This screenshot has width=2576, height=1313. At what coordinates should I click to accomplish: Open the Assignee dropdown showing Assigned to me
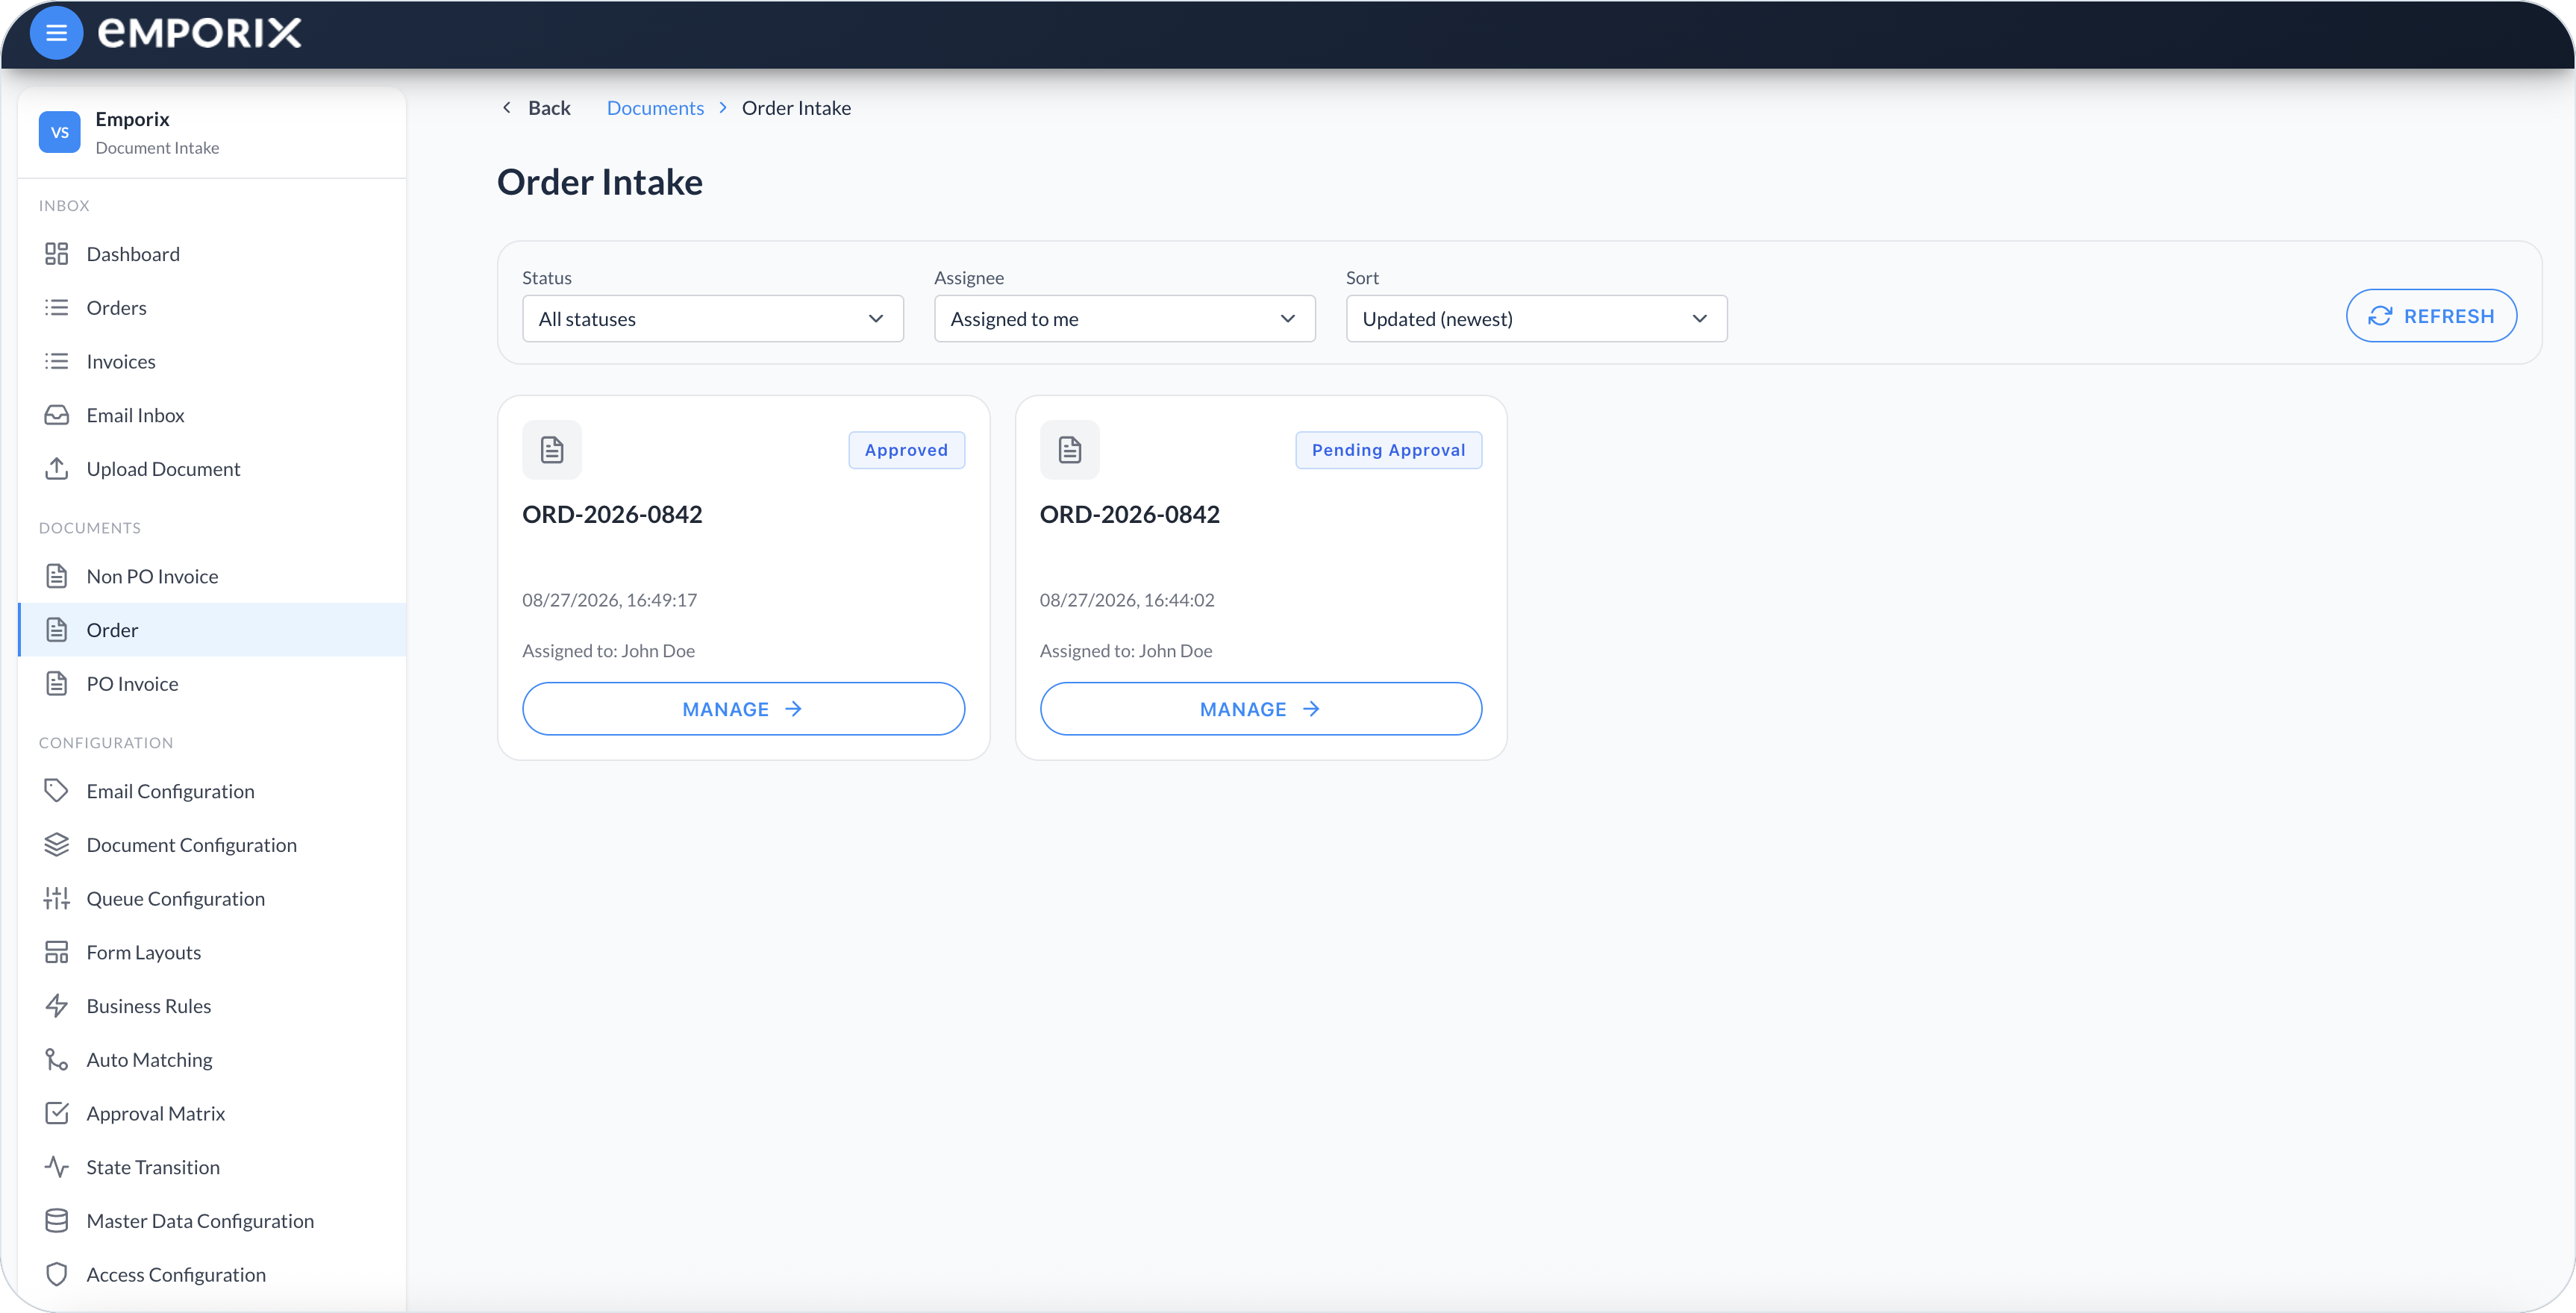coord(1125,319)
